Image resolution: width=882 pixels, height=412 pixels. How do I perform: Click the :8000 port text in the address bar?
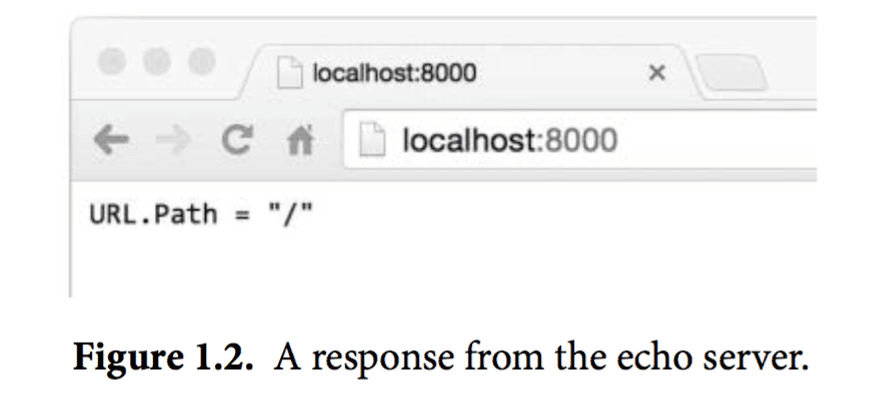click(577, 140)
